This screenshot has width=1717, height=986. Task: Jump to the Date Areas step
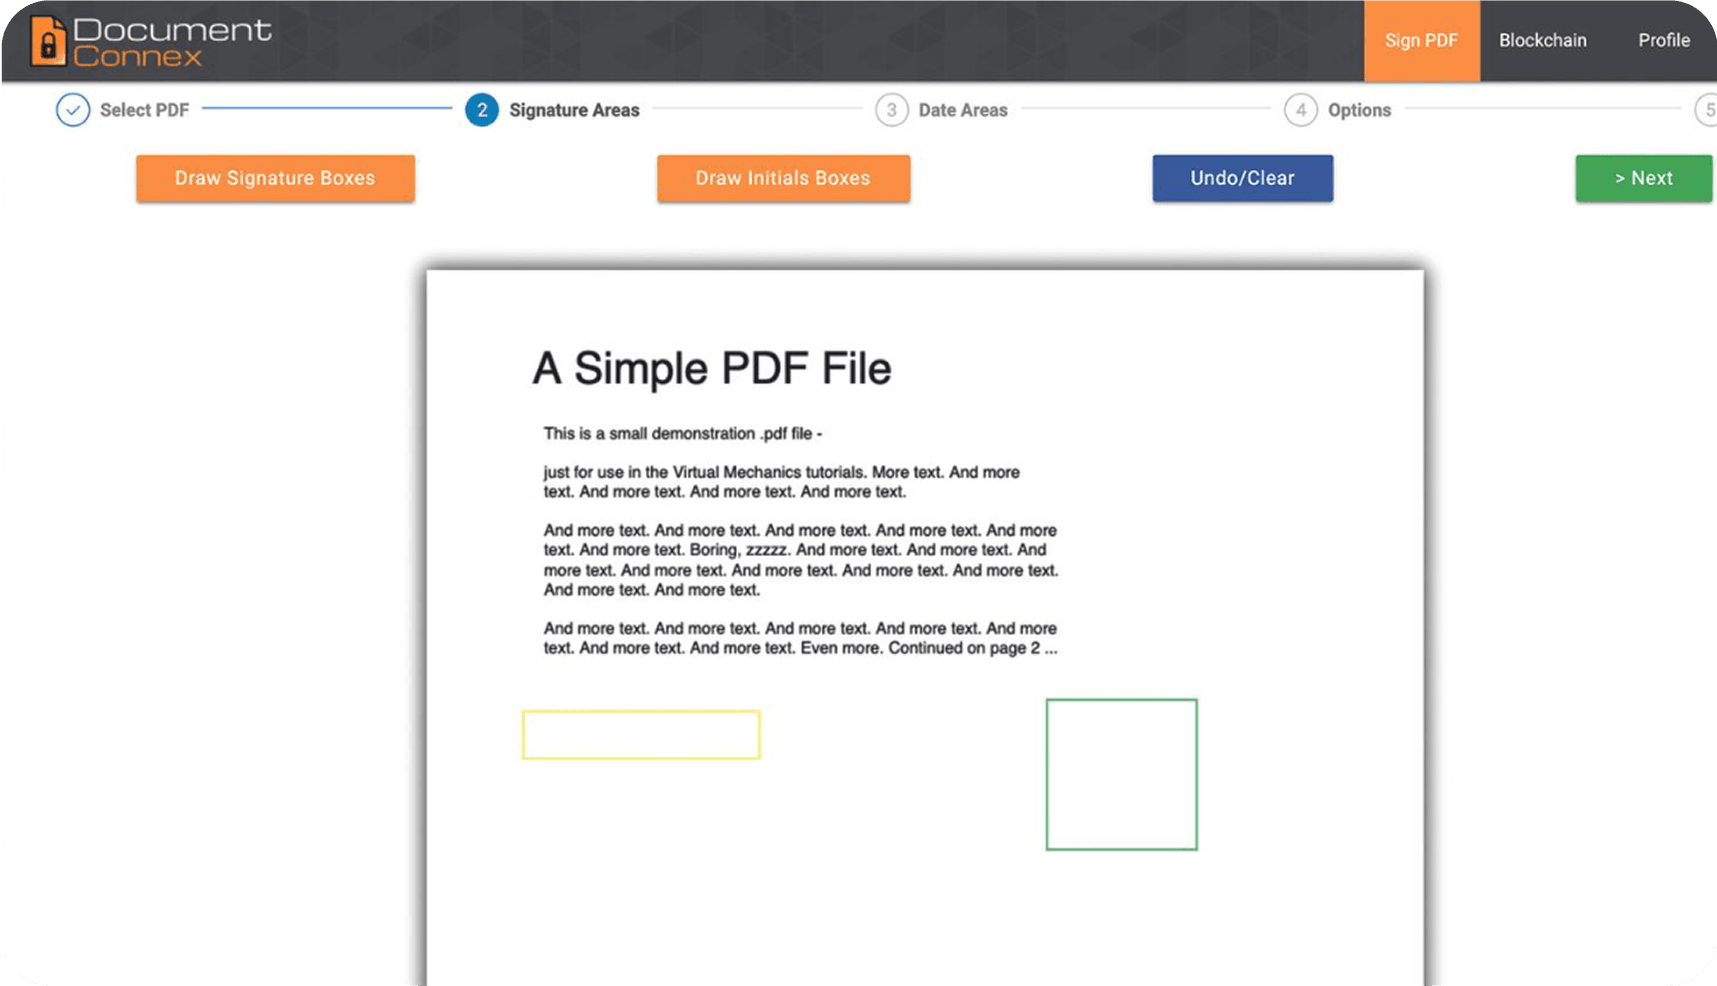click(963, 110)
